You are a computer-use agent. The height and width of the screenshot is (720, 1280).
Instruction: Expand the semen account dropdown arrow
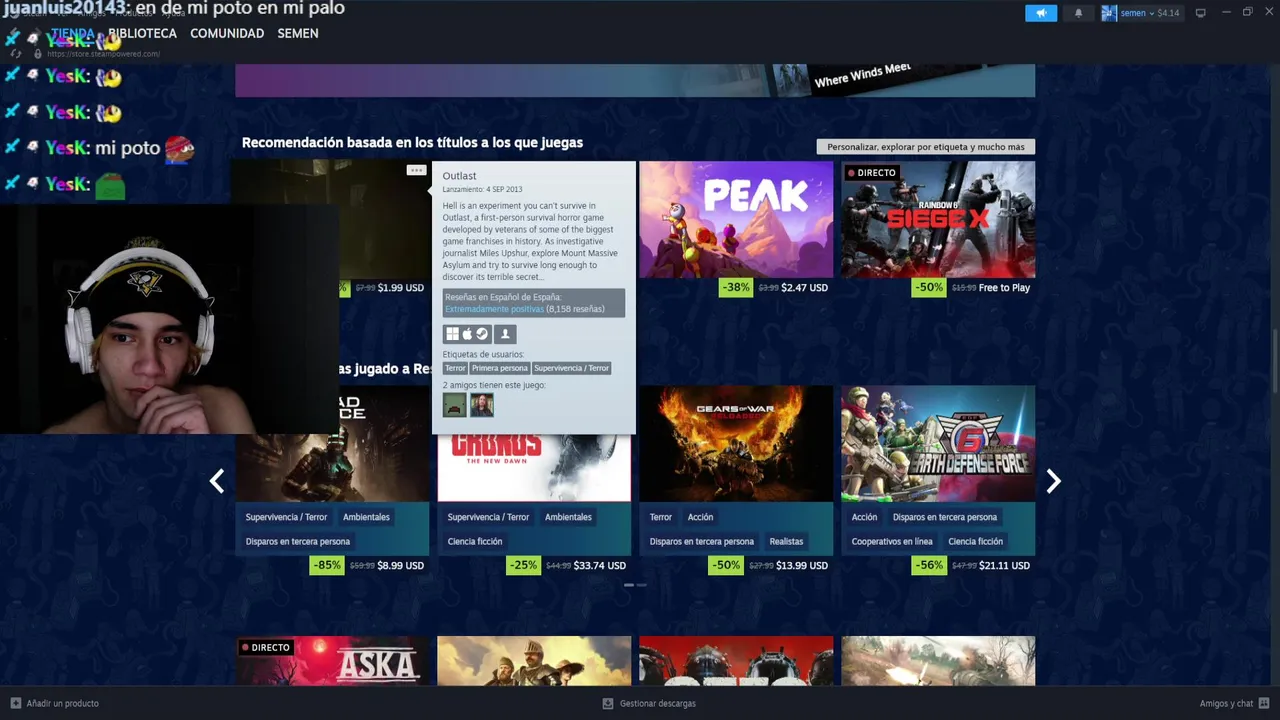1152,13
